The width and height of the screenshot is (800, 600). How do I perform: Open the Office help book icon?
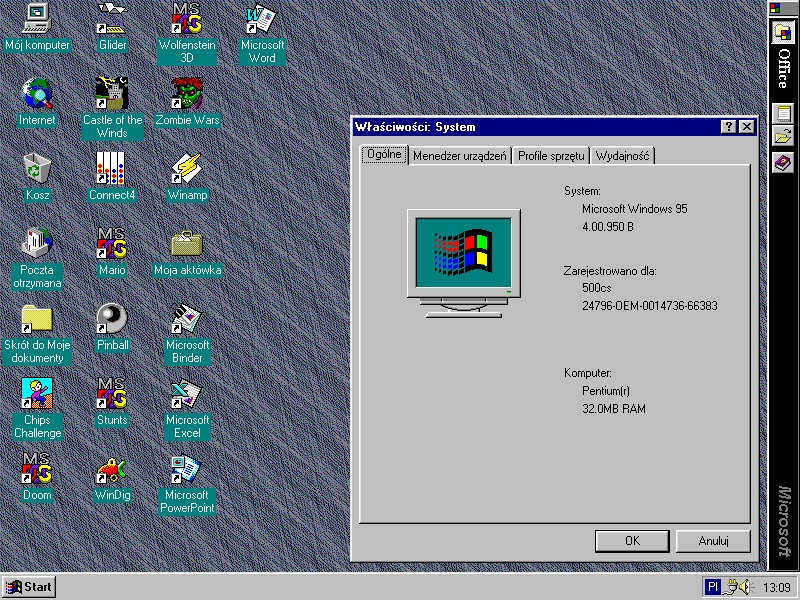point(782,162)
